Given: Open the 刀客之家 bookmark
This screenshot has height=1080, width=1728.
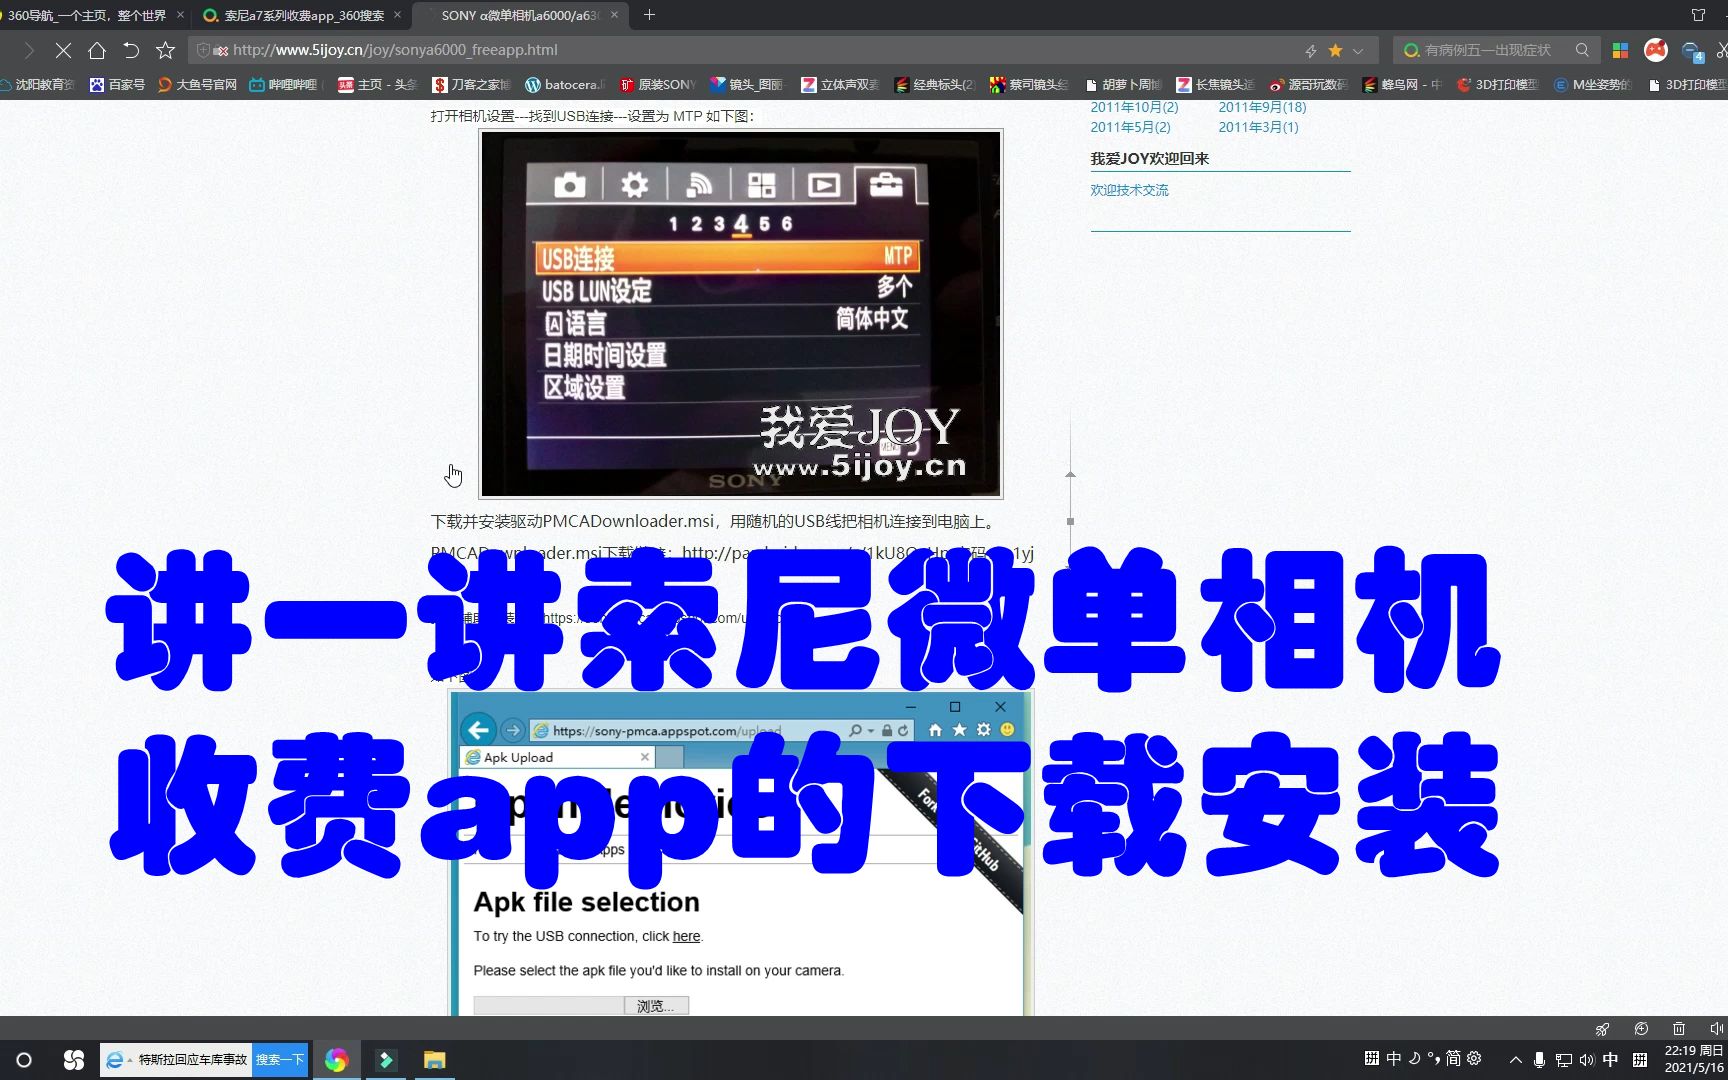Looking at the screenshot, I should [x=471, y=85].
